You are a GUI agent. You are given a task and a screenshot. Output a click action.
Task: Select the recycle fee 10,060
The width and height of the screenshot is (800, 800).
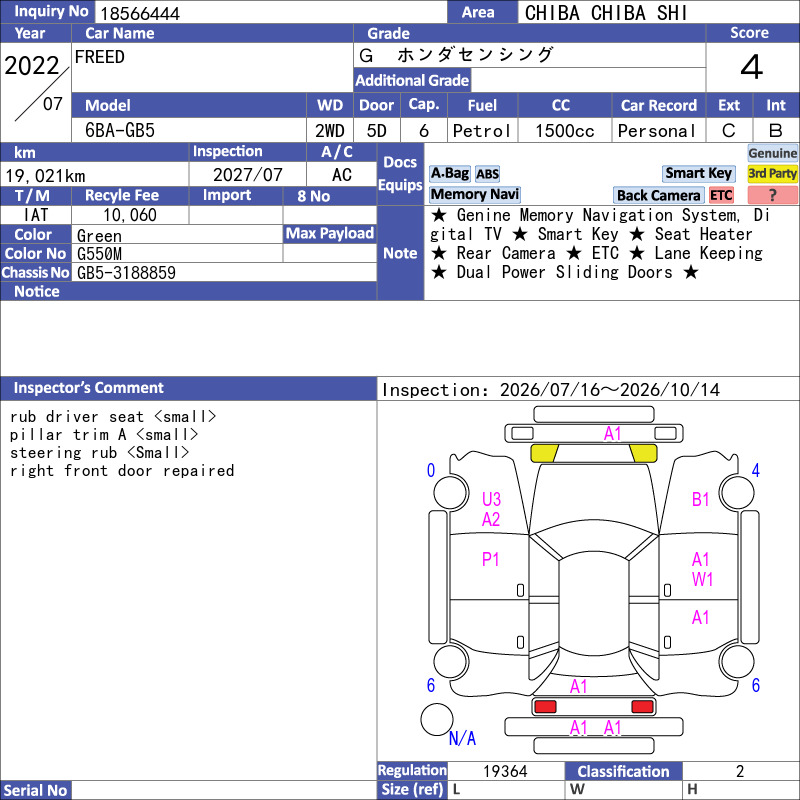point(130,215)
